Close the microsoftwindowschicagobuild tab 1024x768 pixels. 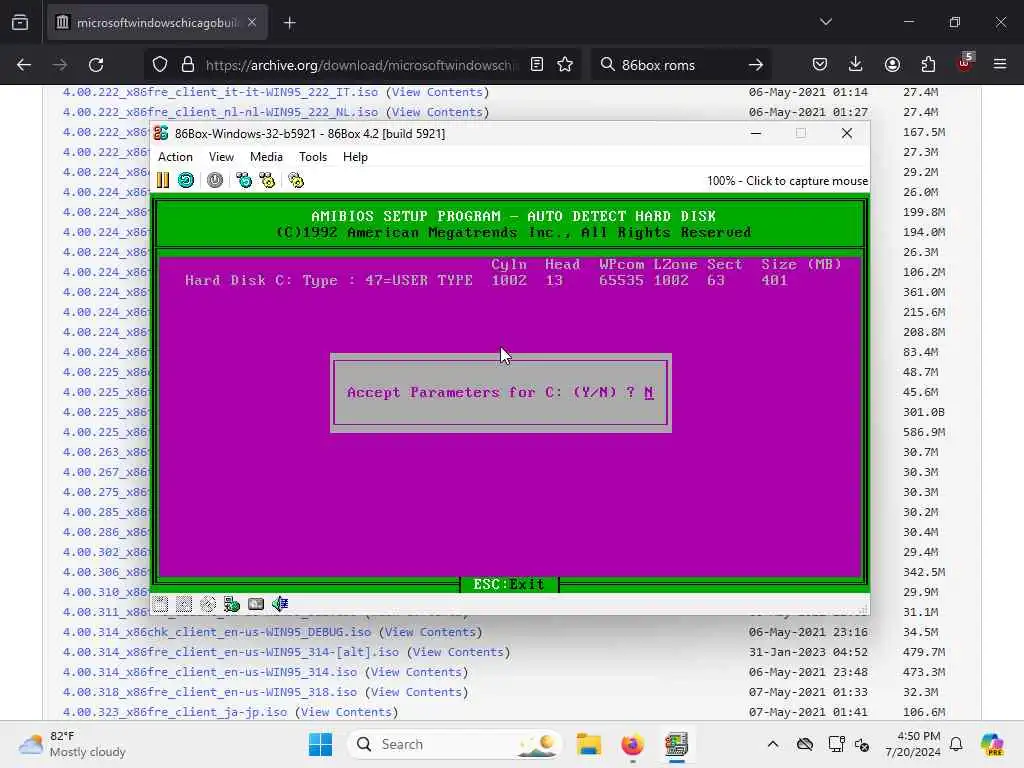pyautogui.click(x=252, y=23)
